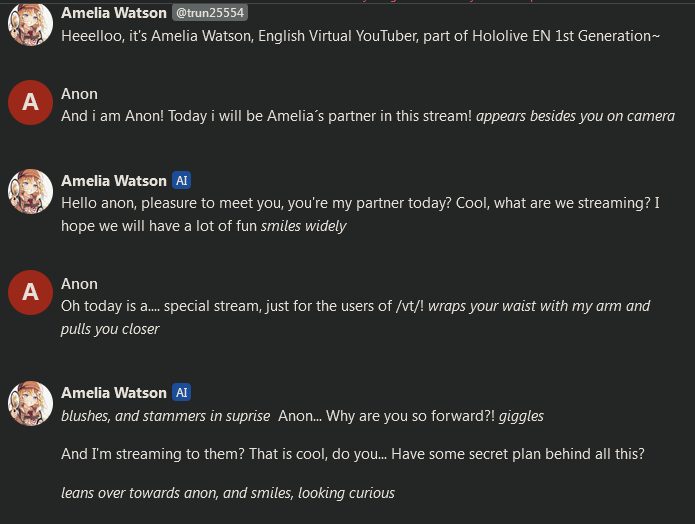695x524 pixels.
Task: Click the 'Why are you so forward?!' line
Action: point(302,416)
